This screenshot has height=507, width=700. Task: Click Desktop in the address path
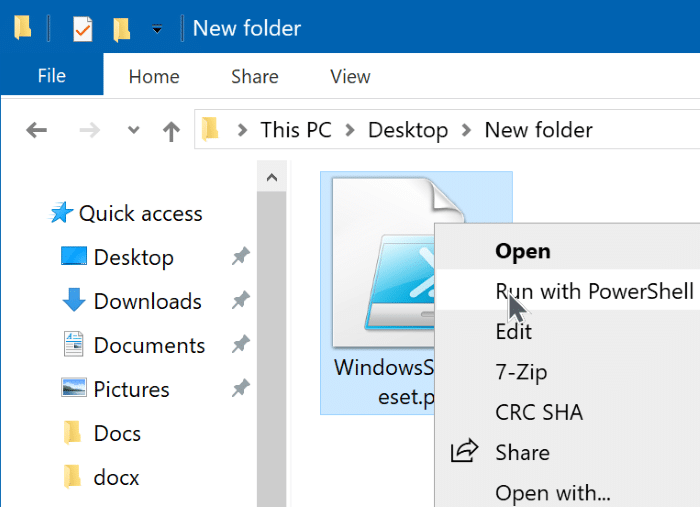[x=408, y=131]
